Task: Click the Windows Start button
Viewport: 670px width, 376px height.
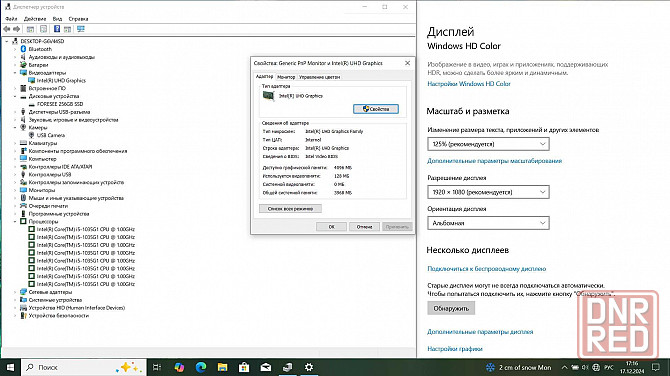Action: coord(10,367)
